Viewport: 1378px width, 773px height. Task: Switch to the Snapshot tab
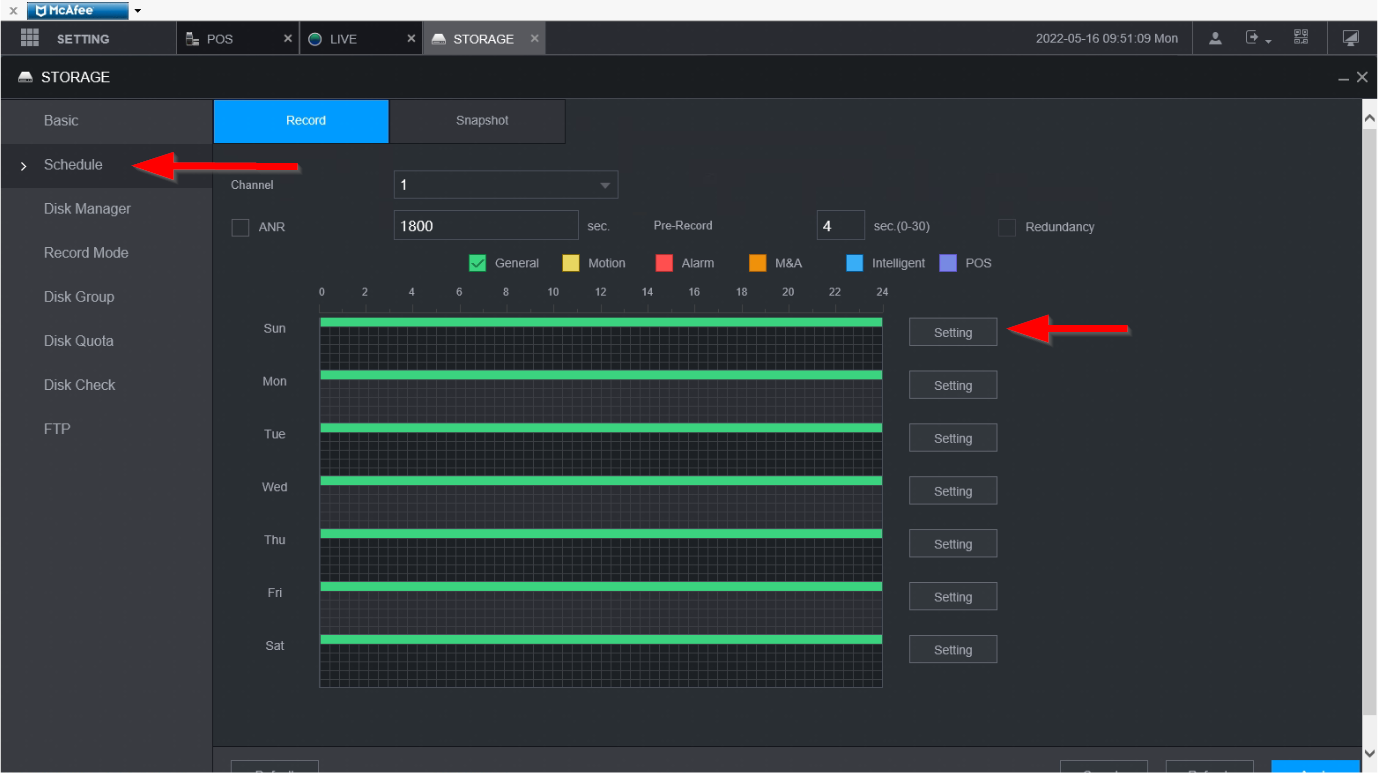pyautogui.click(x=482, y=121)
